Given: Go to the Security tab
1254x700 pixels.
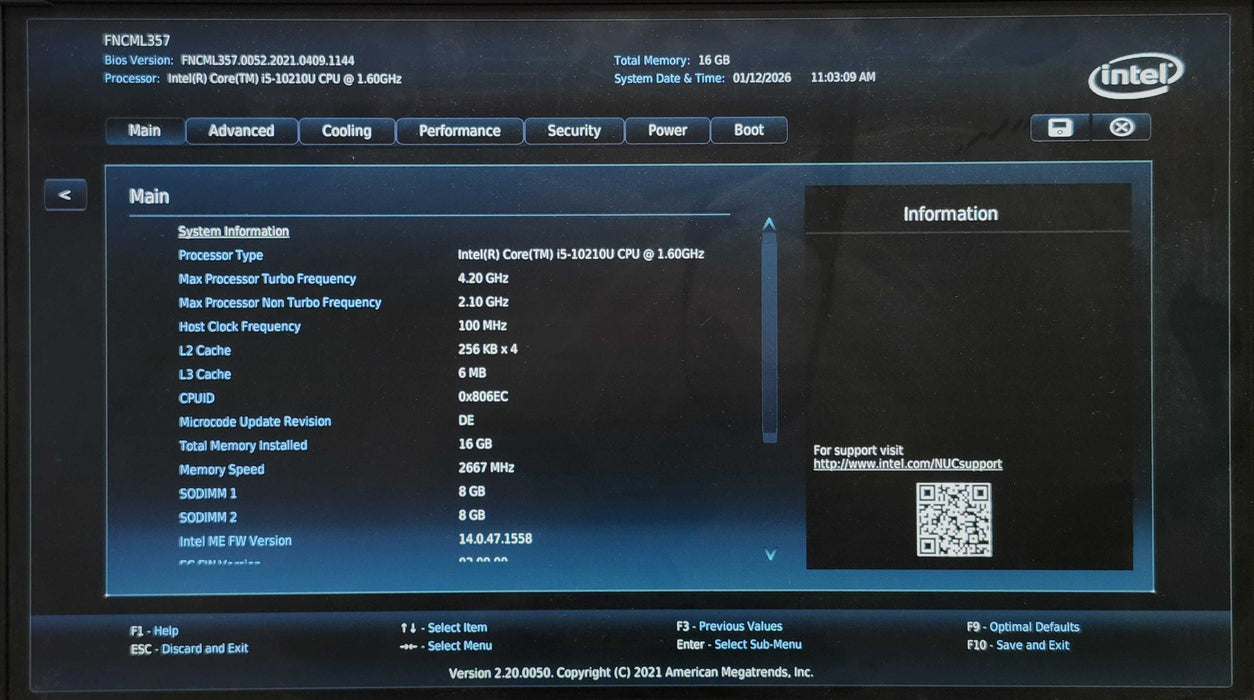Looking at the screenshot, I should click(574, 131).
